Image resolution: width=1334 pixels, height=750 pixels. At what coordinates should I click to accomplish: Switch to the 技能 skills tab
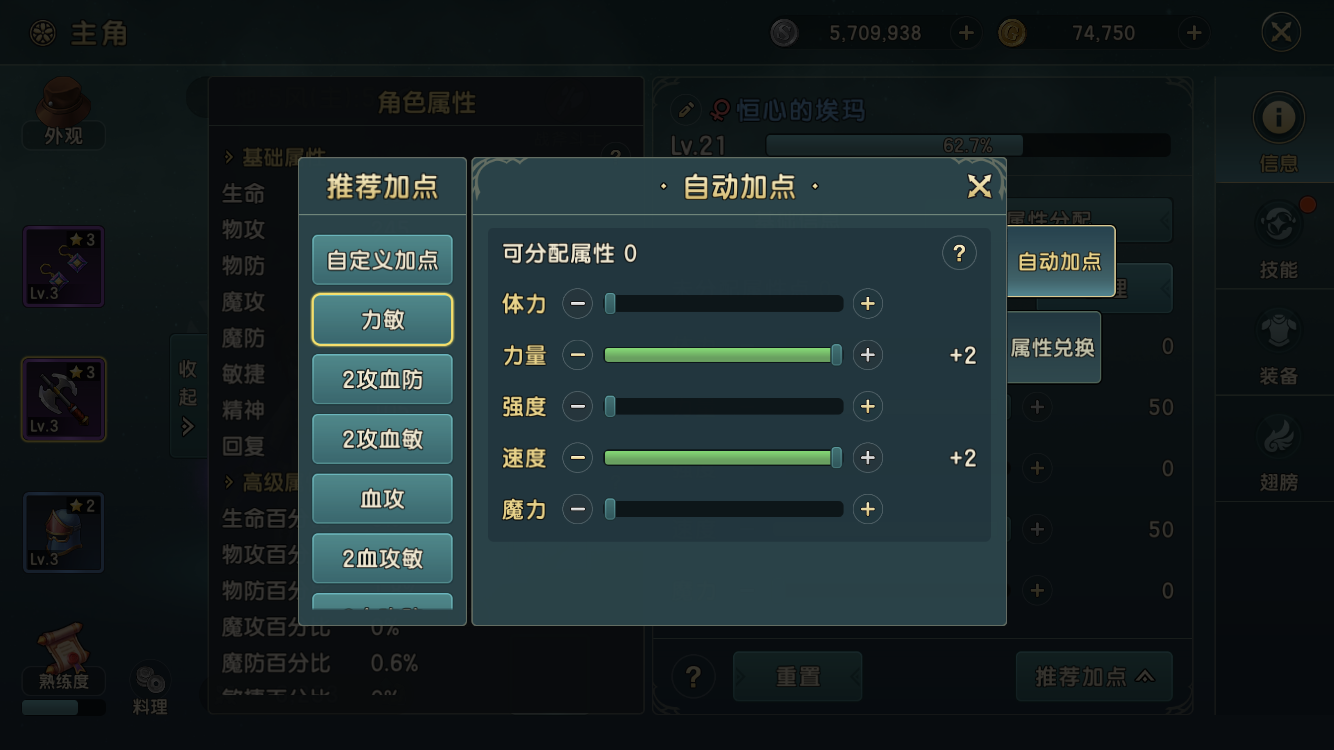[x=1278, y=240]
